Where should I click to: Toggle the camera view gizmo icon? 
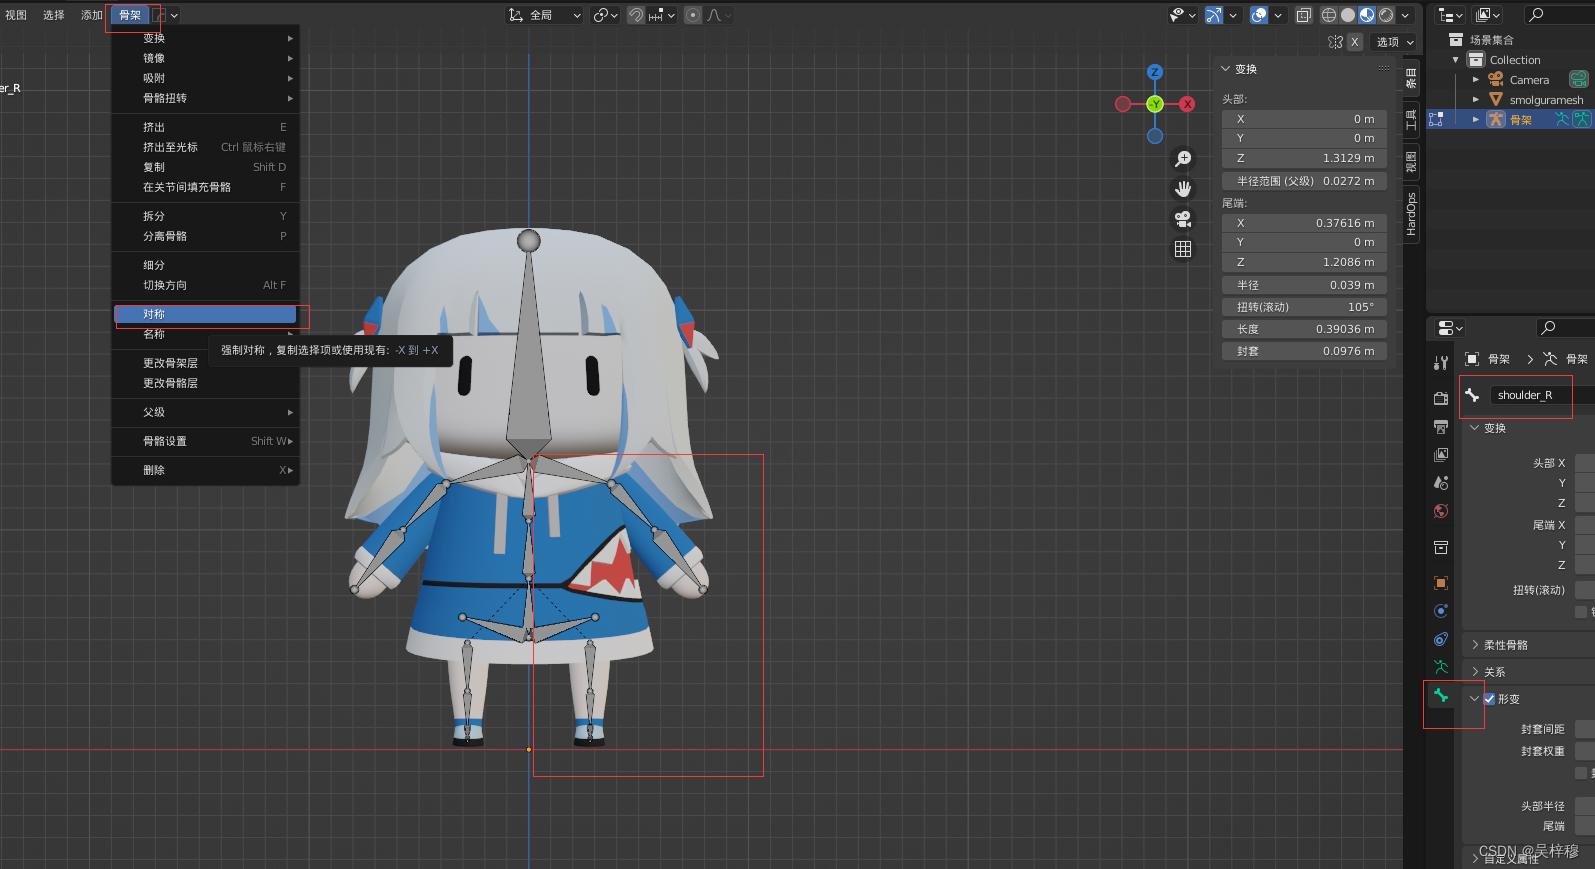coord(1183,219)
